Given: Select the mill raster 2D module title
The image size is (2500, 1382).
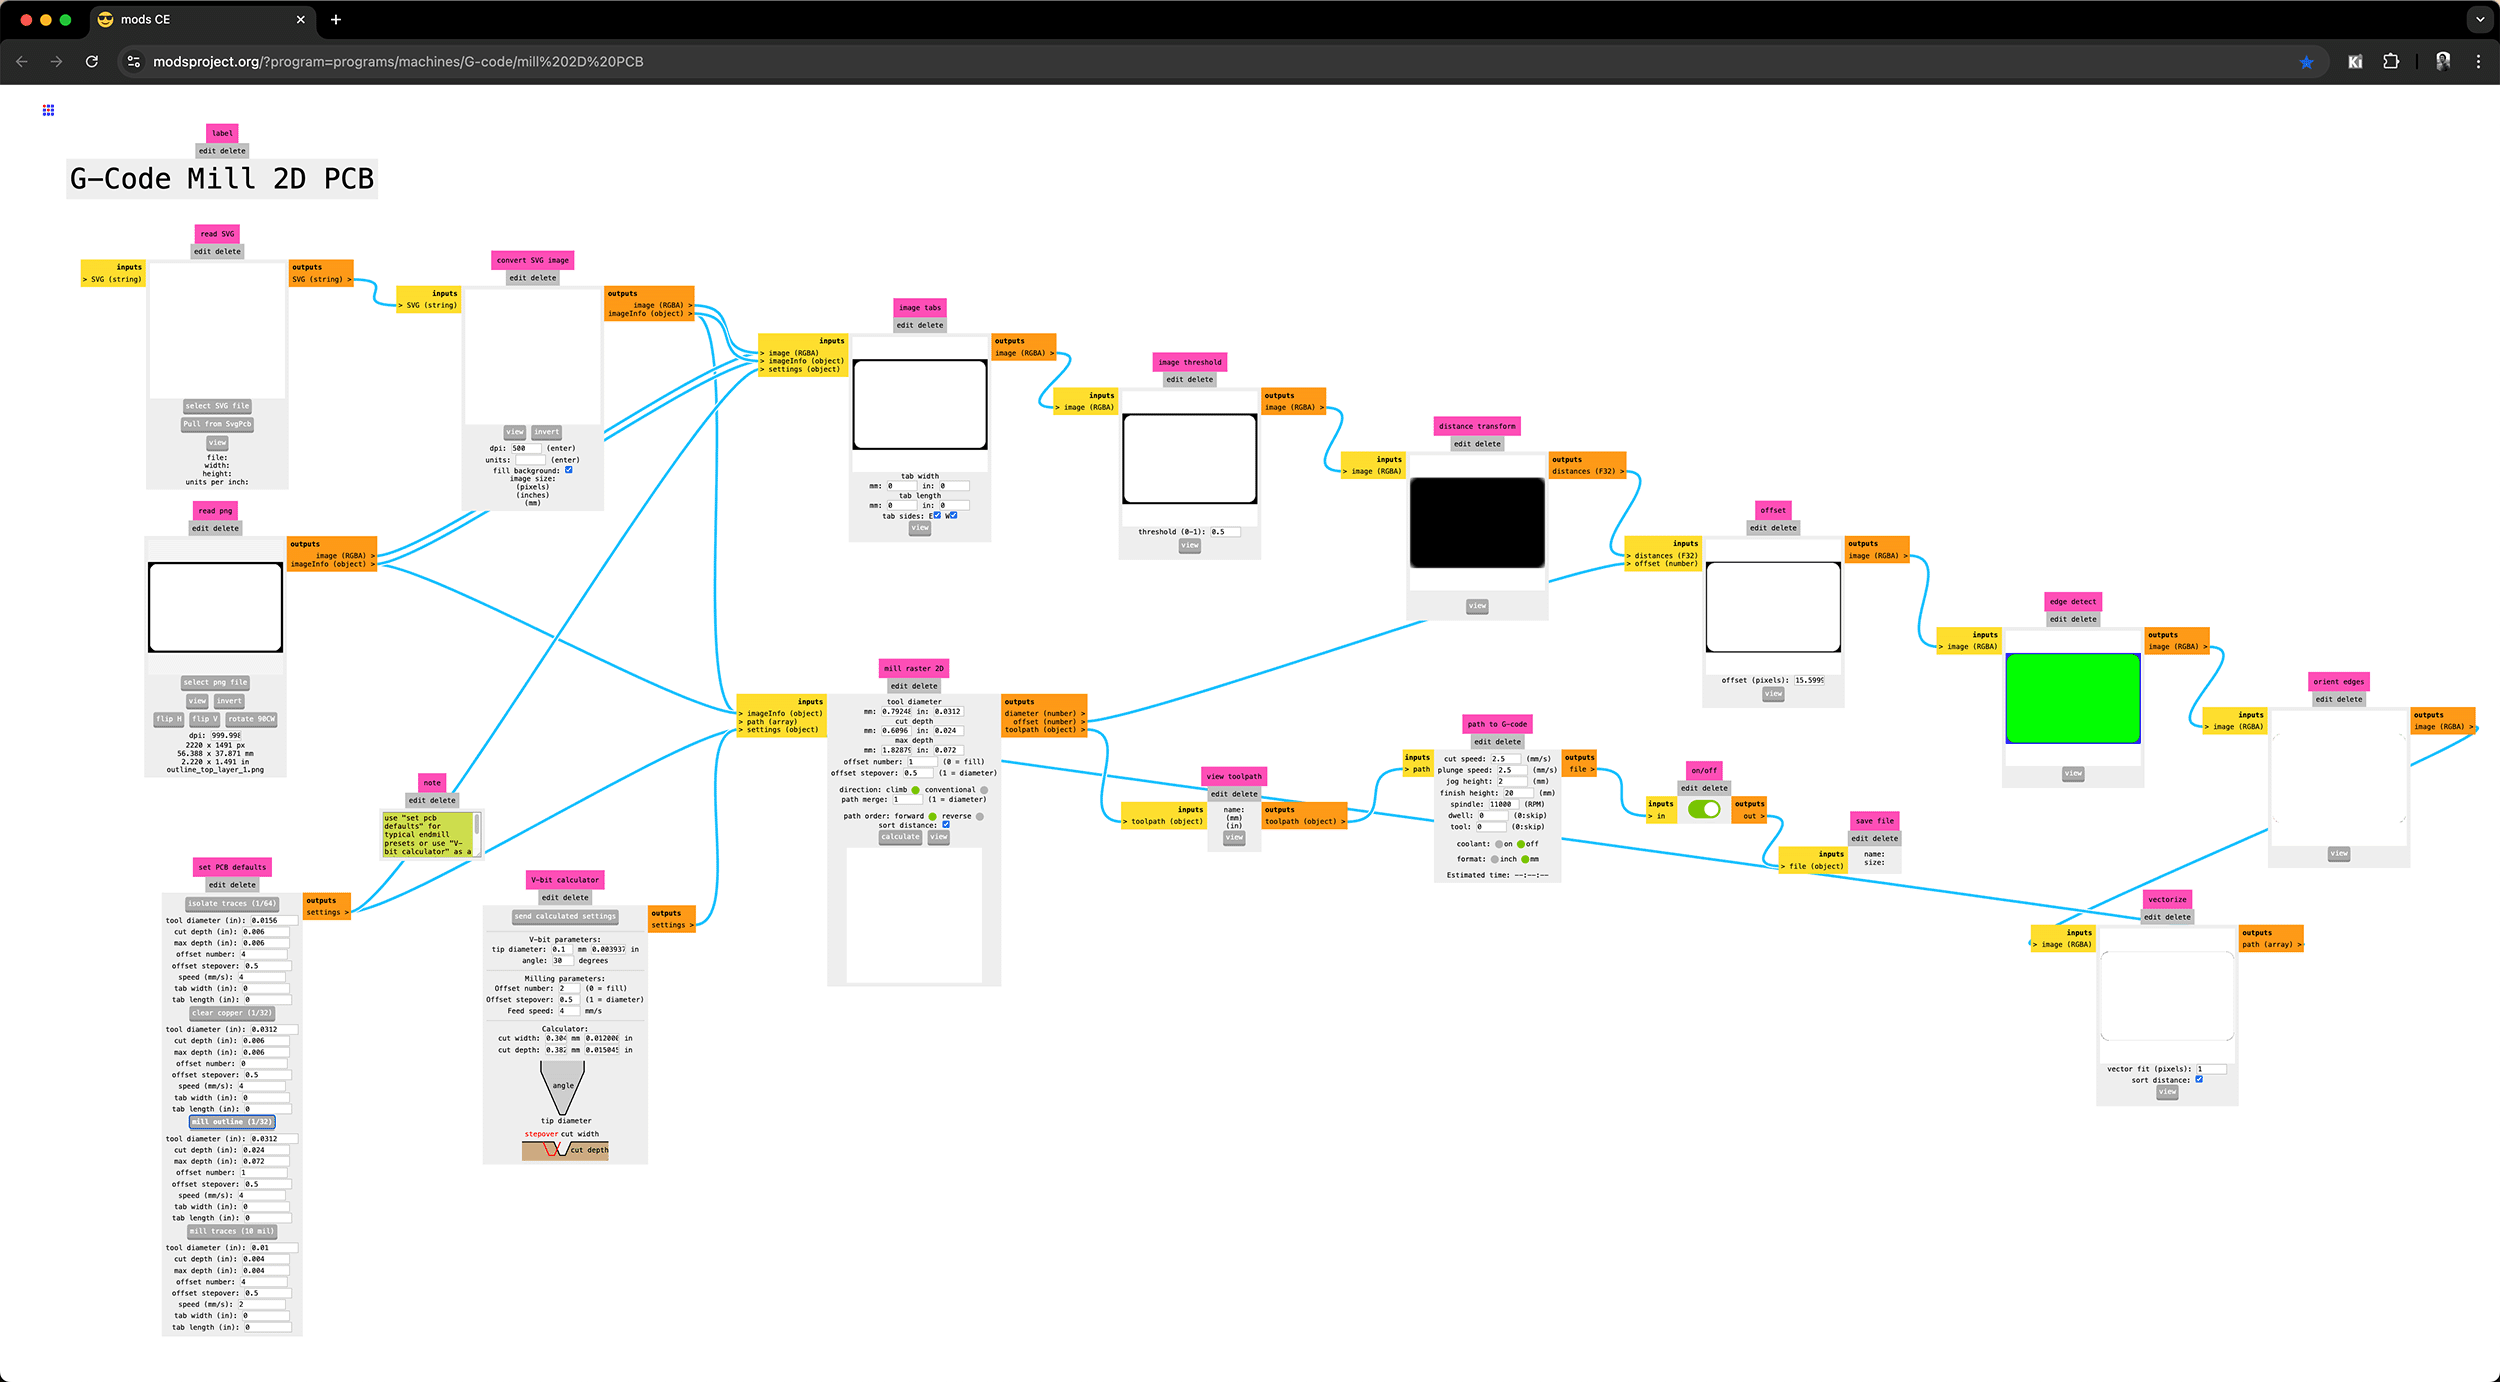Looking at the screenshot, I should point(914,668).
